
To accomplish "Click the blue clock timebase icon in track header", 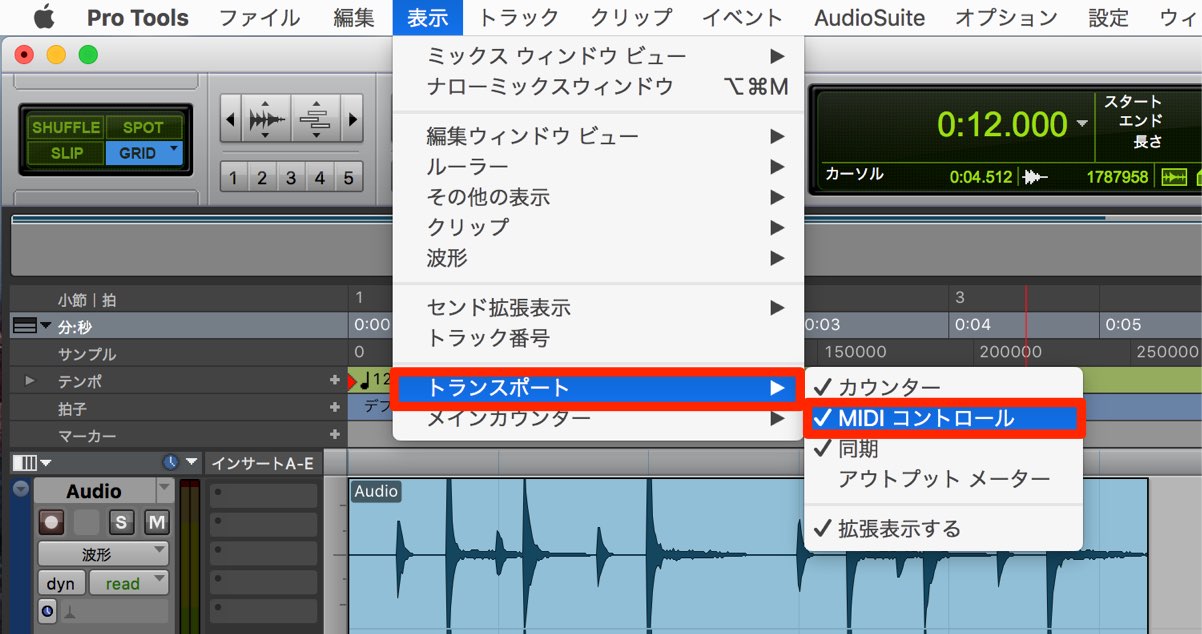I will pyautogui.click(x=169, y=463).
